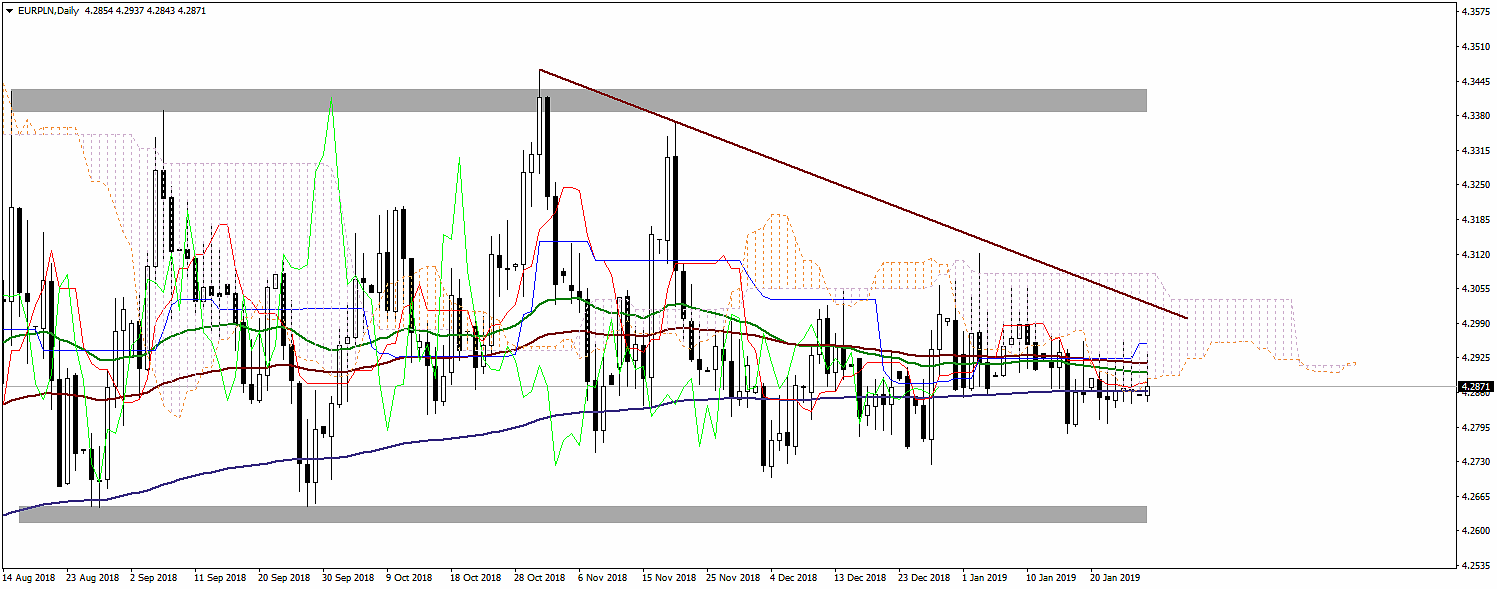
Task: Click the 10 Jan 2019 date label
Action: pos(1051,578)
